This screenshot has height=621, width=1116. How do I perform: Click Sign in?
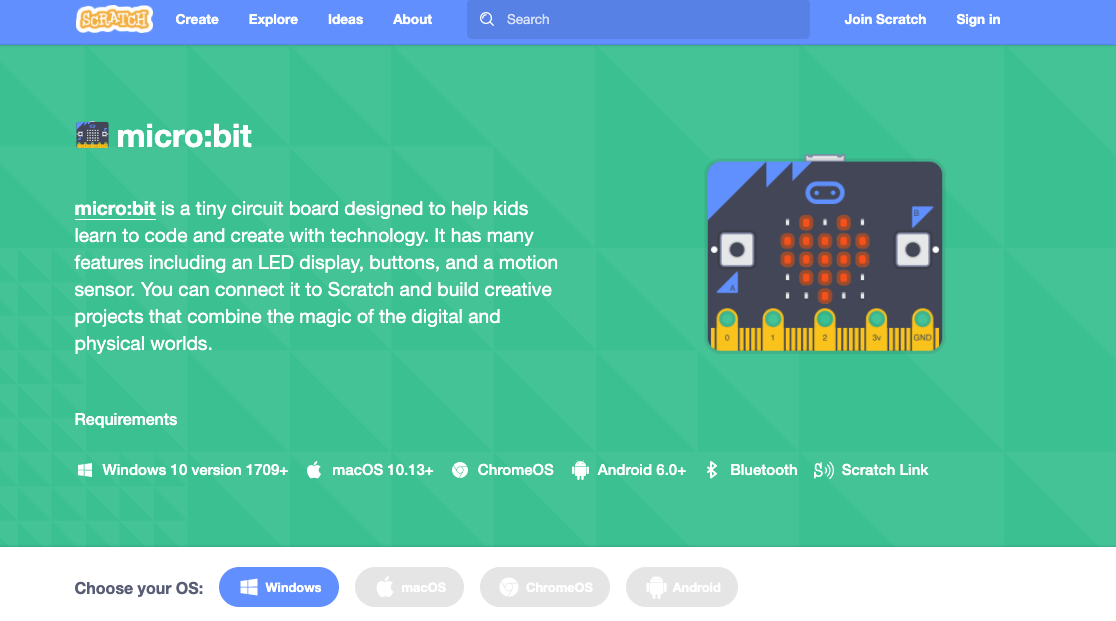point(978,20)
